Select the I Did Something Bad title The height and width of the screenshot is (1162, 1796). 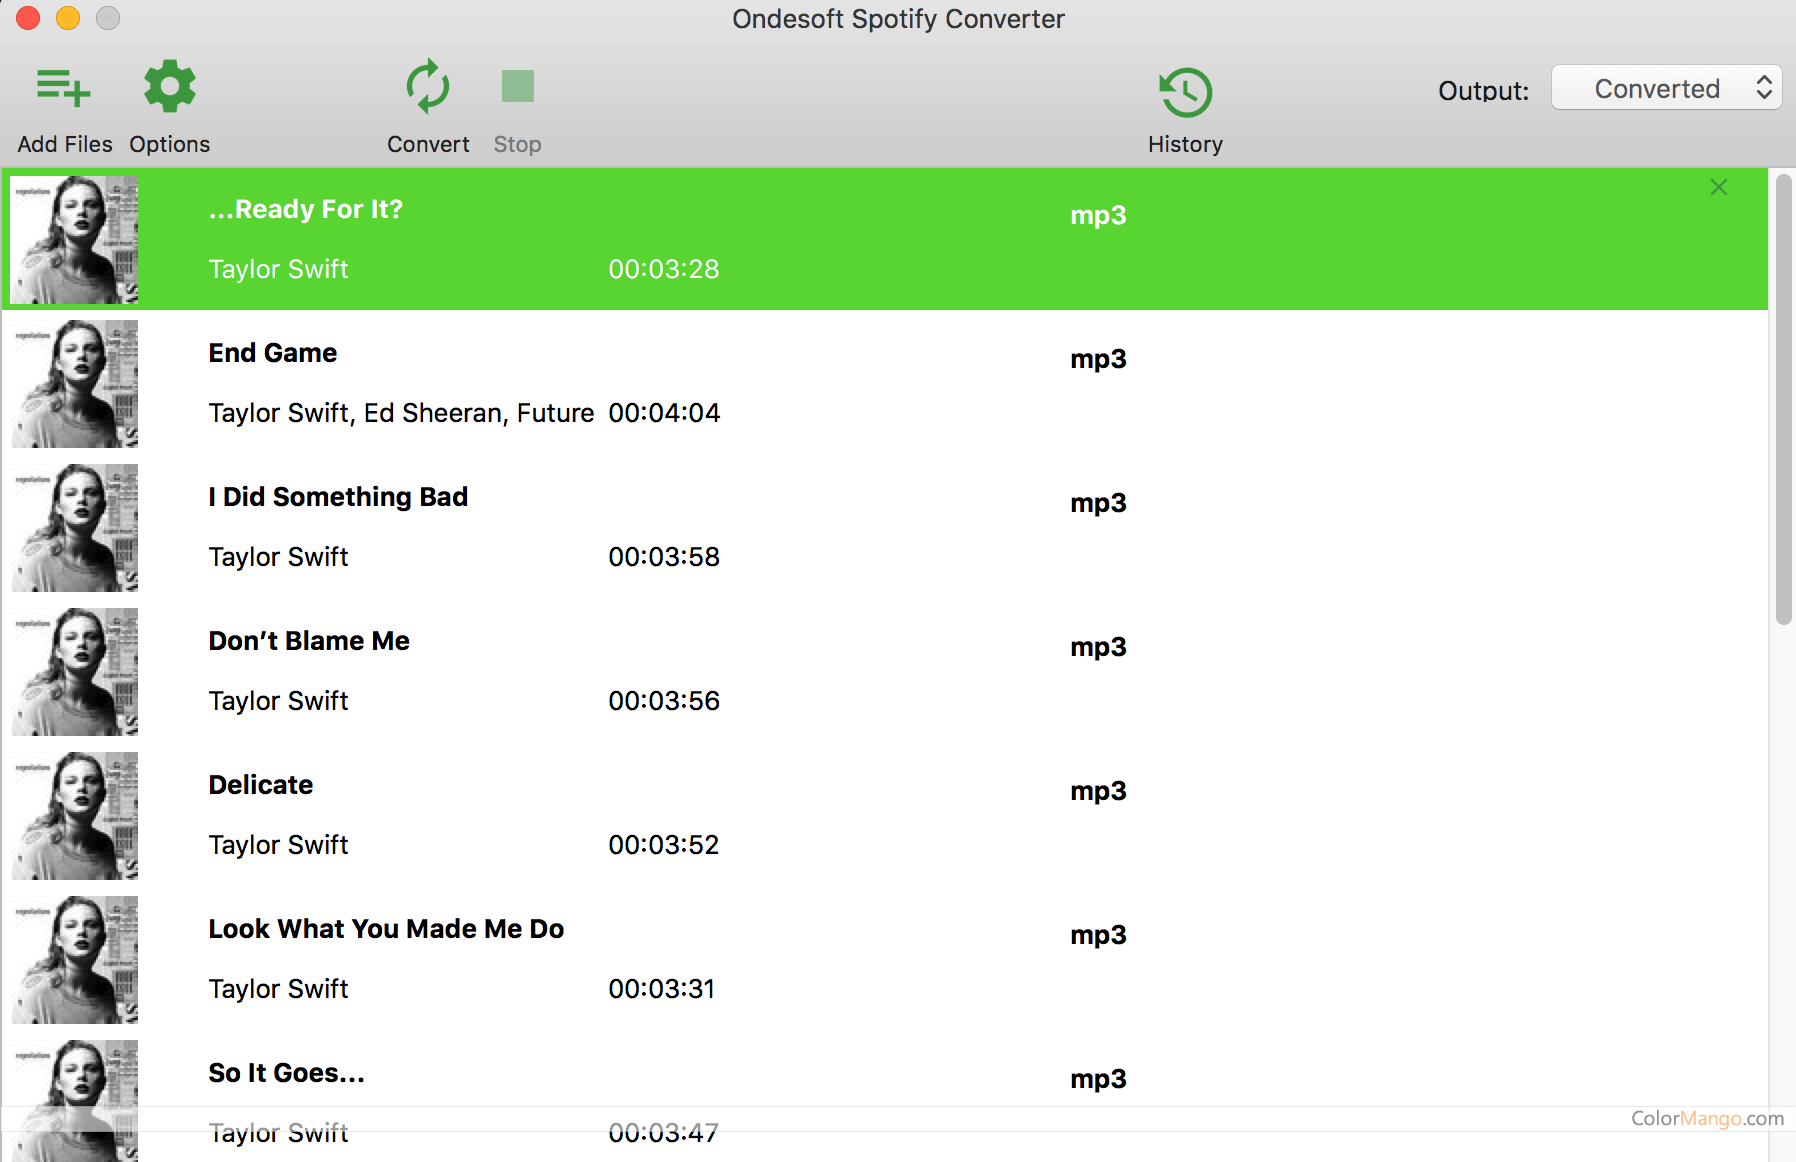tap(338, 497)
